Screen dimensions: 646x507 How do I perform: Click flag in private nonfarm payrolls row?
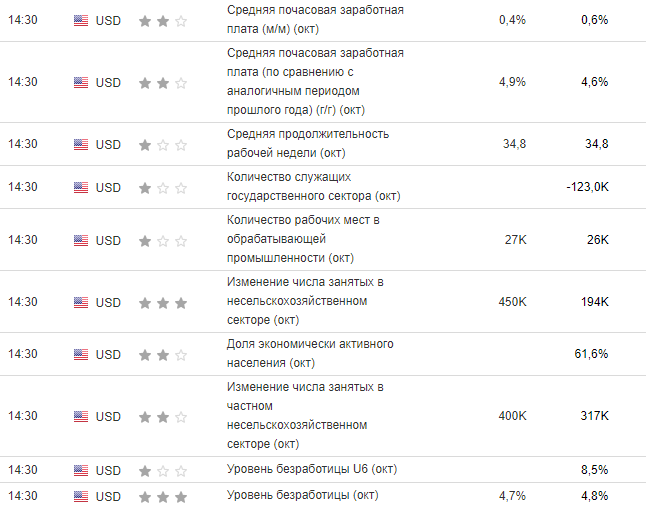81,416
